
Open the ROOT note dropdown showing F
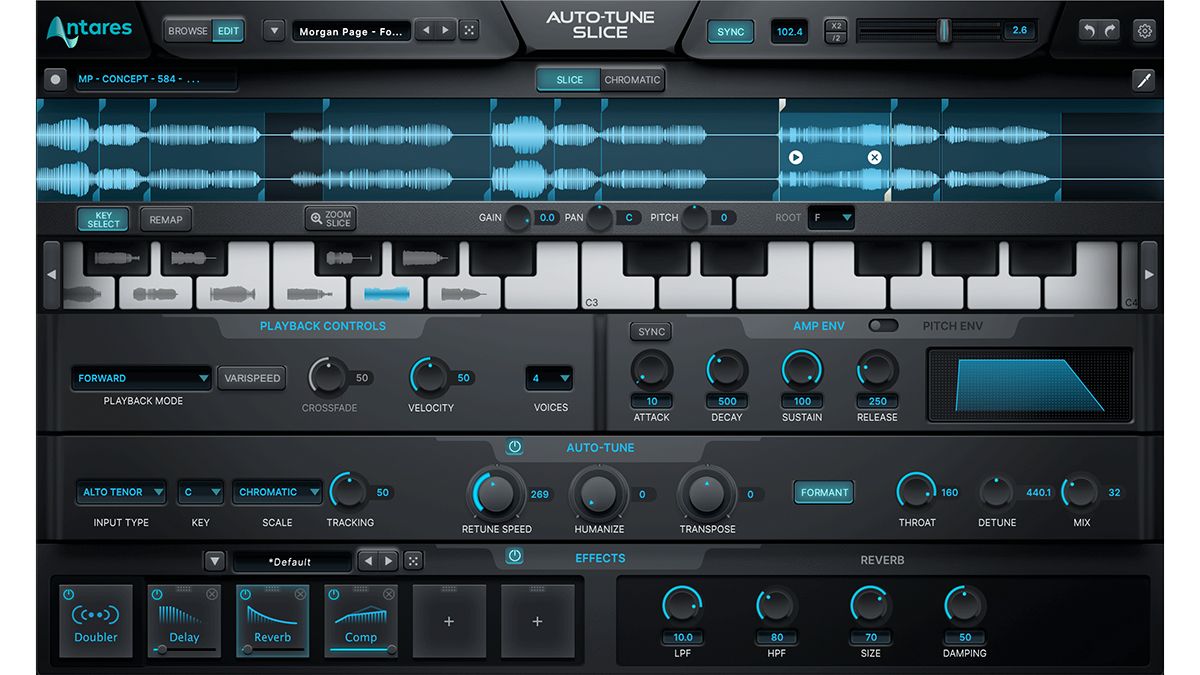(831, 217)
